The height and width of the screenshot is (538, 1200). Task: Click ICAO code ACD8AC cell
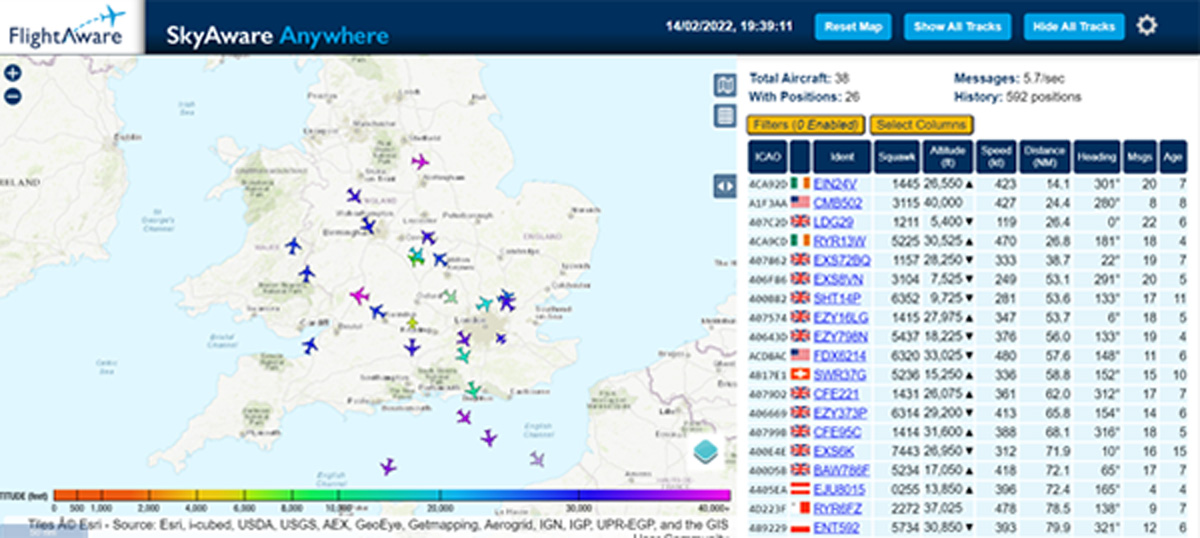click(x=768, y=355)
